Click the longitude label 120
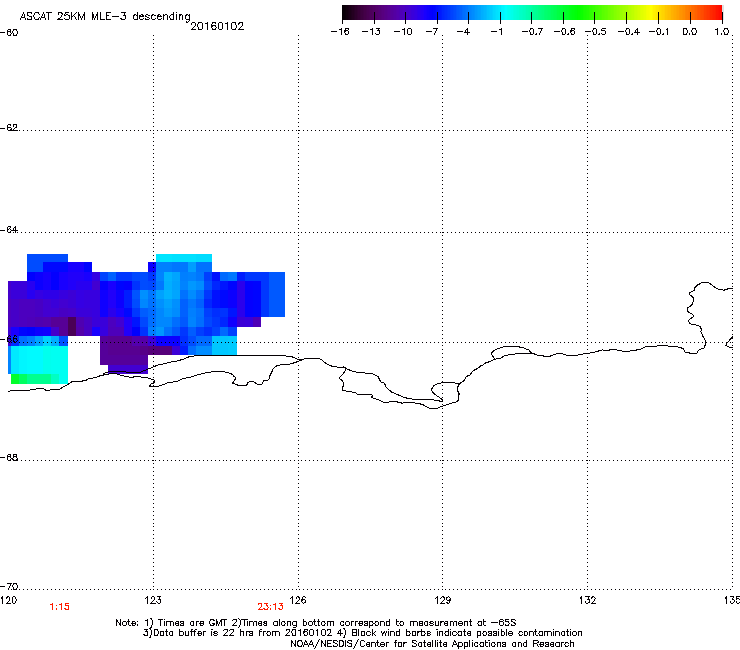Image resolution: width=740 pixels, height=650 pixels. point(8,600)
